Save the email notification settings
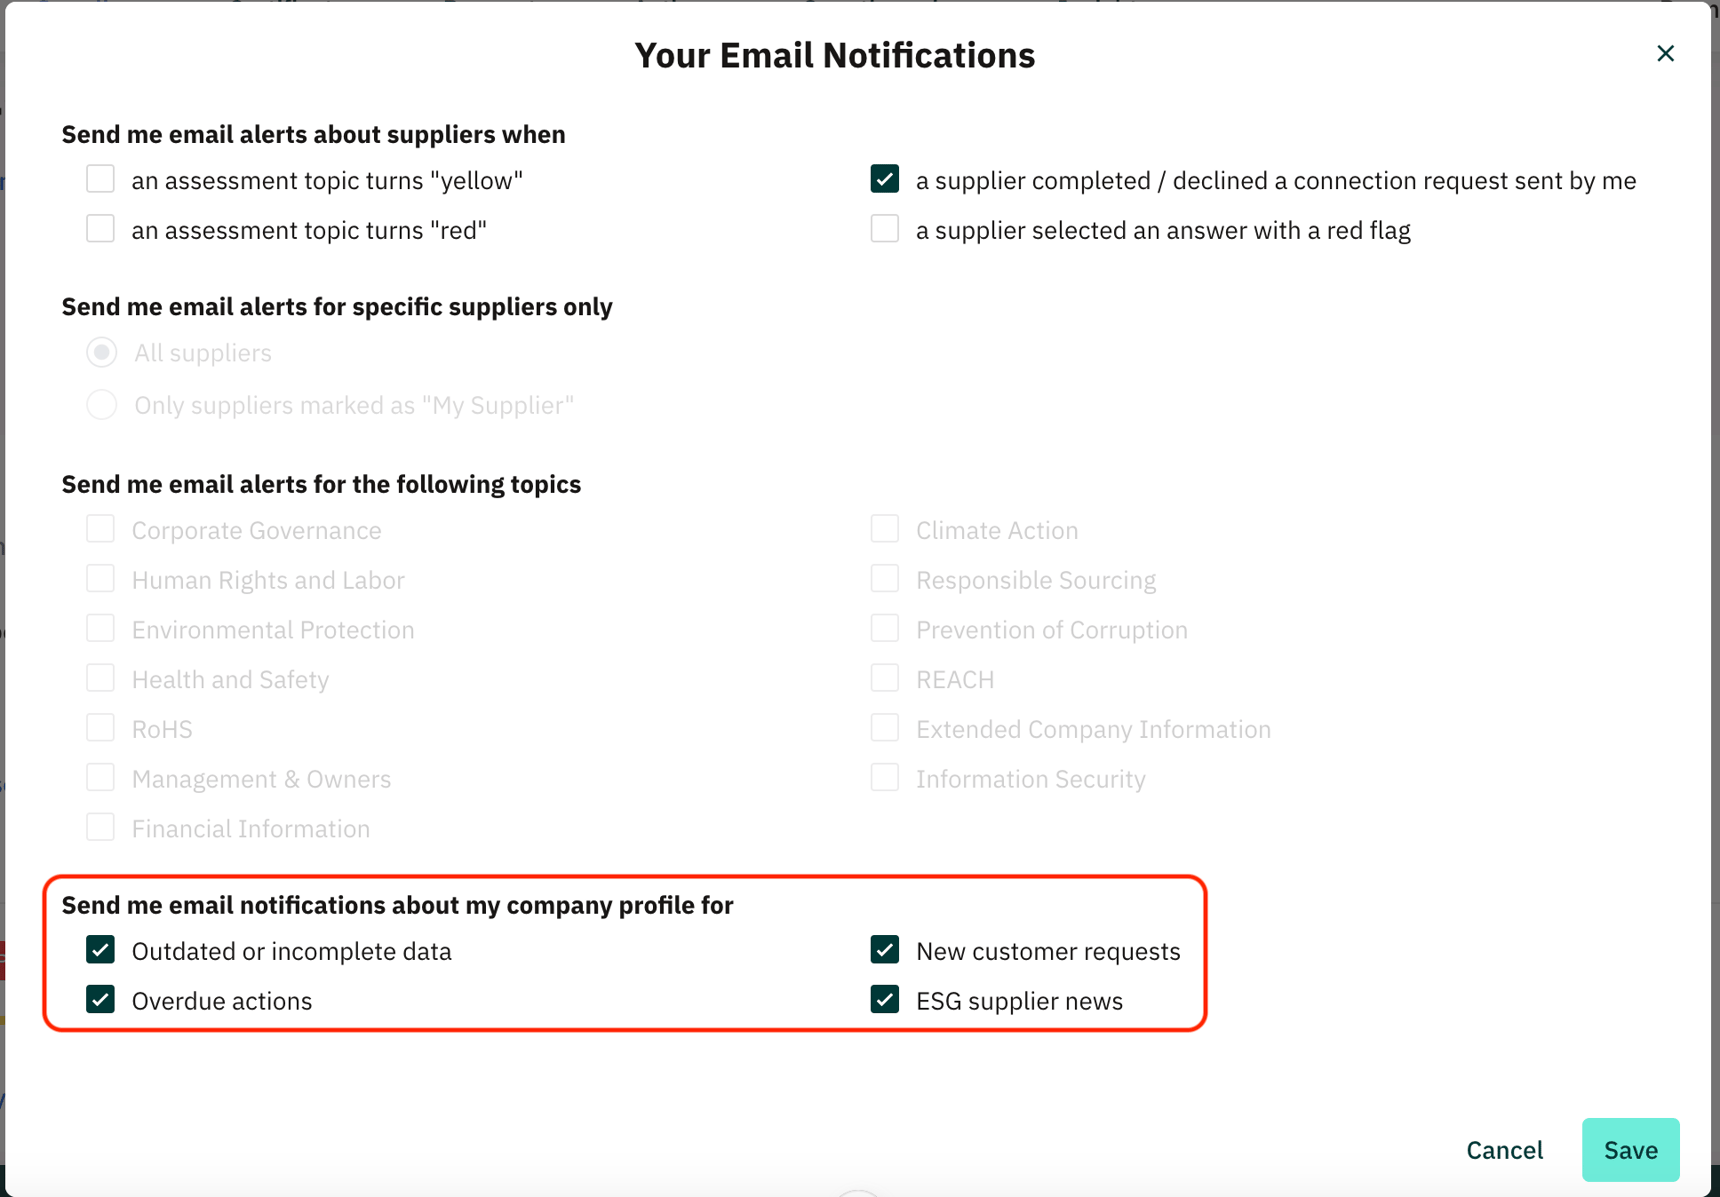 (1630, 1150)
